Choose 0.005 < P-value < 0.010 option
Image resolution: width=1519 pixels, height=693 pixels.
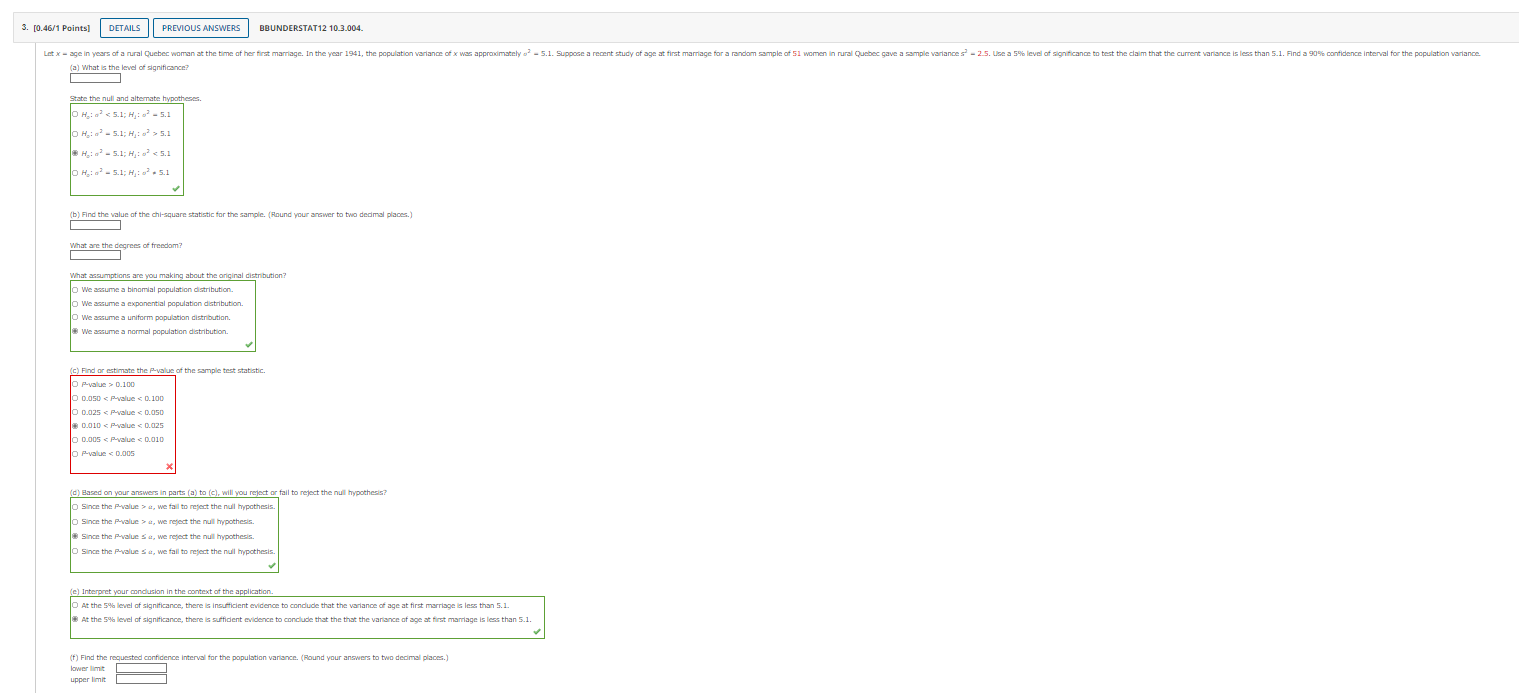point(74,439)
